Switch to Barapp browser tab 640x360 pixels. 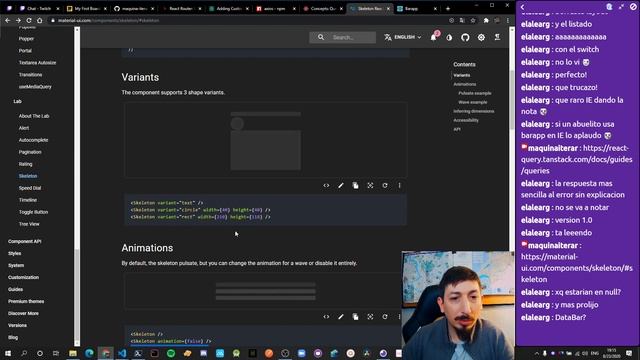click(x=417, y=8)
